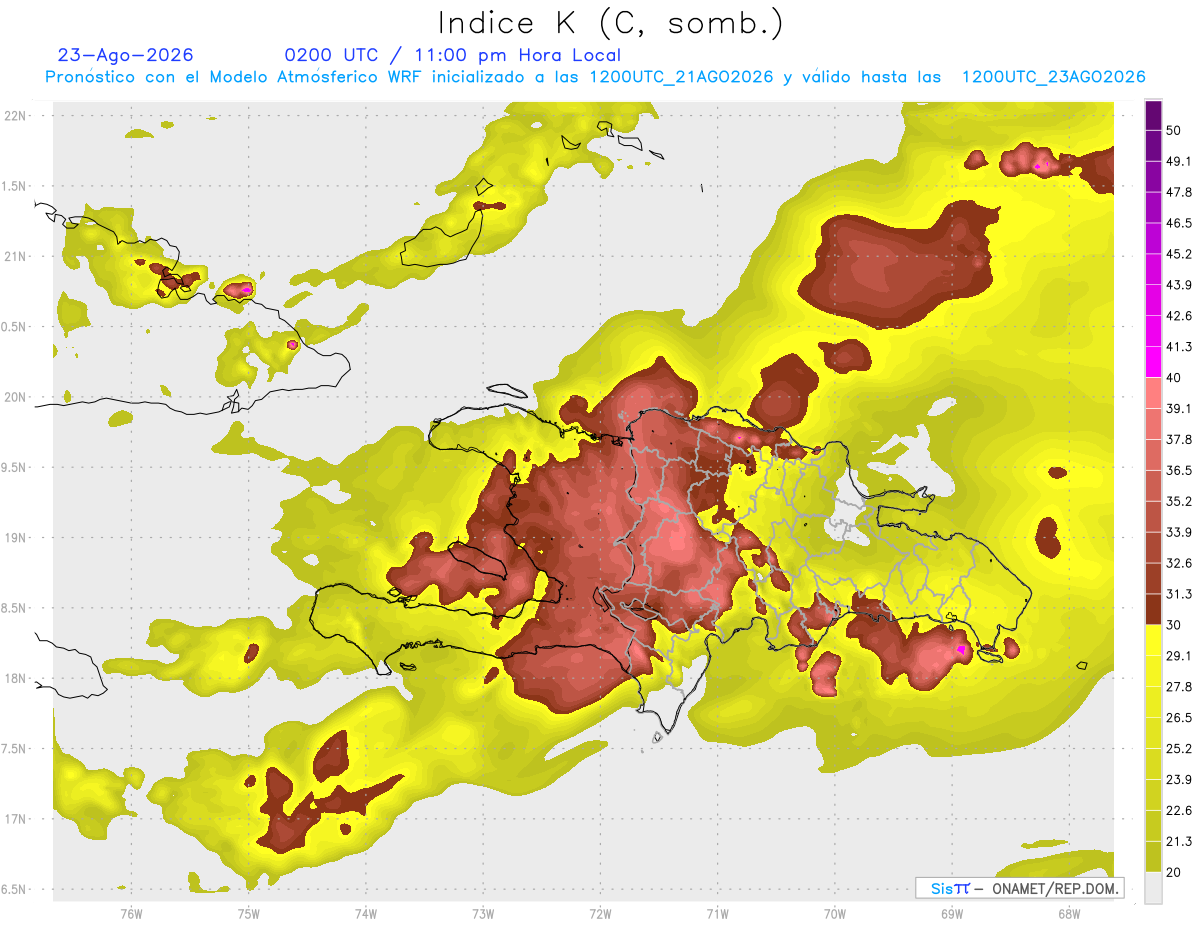Click the longitude label "71W"
This screenshot has width=1200, height=927.
coord(717,914)
